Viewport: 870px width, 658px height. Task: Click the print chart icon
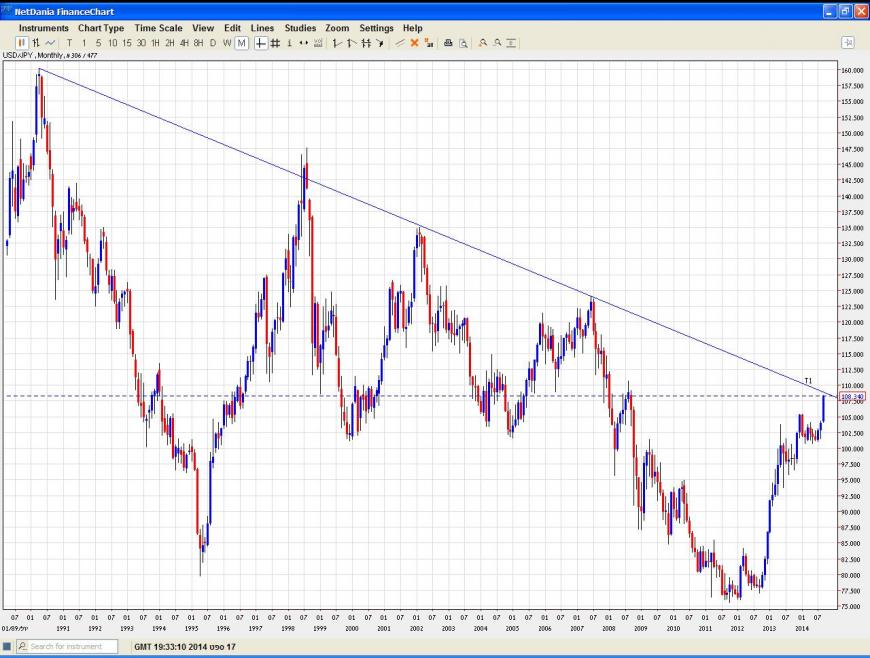448,43
